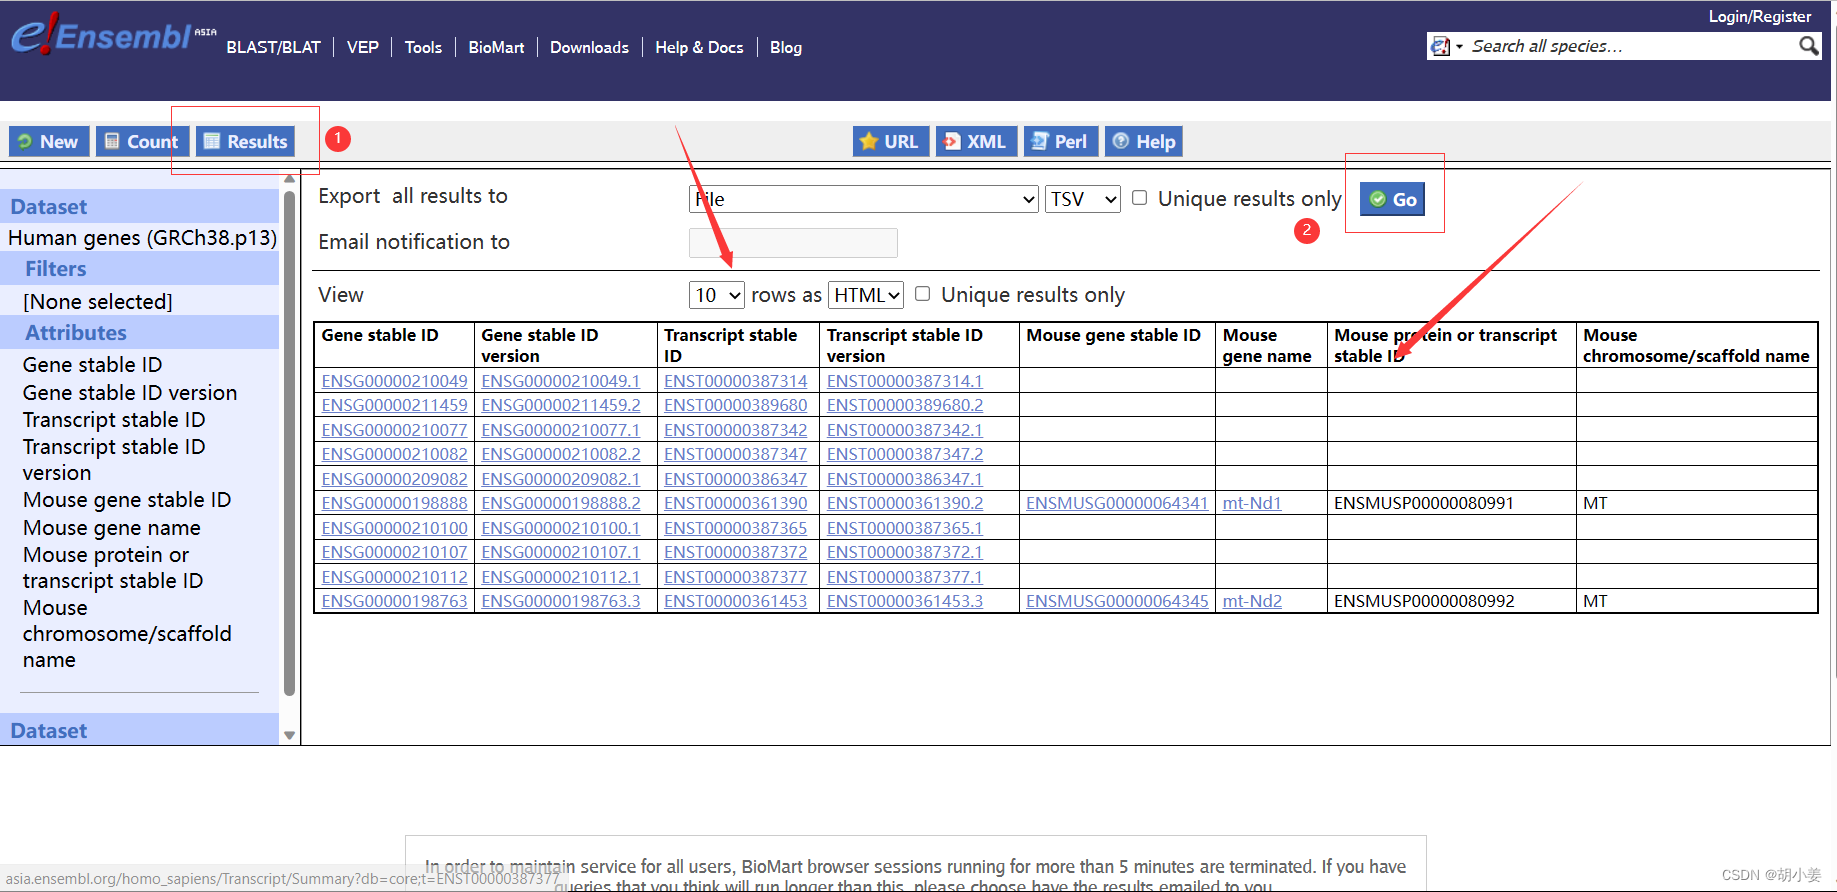Click the sidebar vertical scrollbar
Image resolution: width=1837 pixels, height=892 pixels.
(x=290, y=443)
